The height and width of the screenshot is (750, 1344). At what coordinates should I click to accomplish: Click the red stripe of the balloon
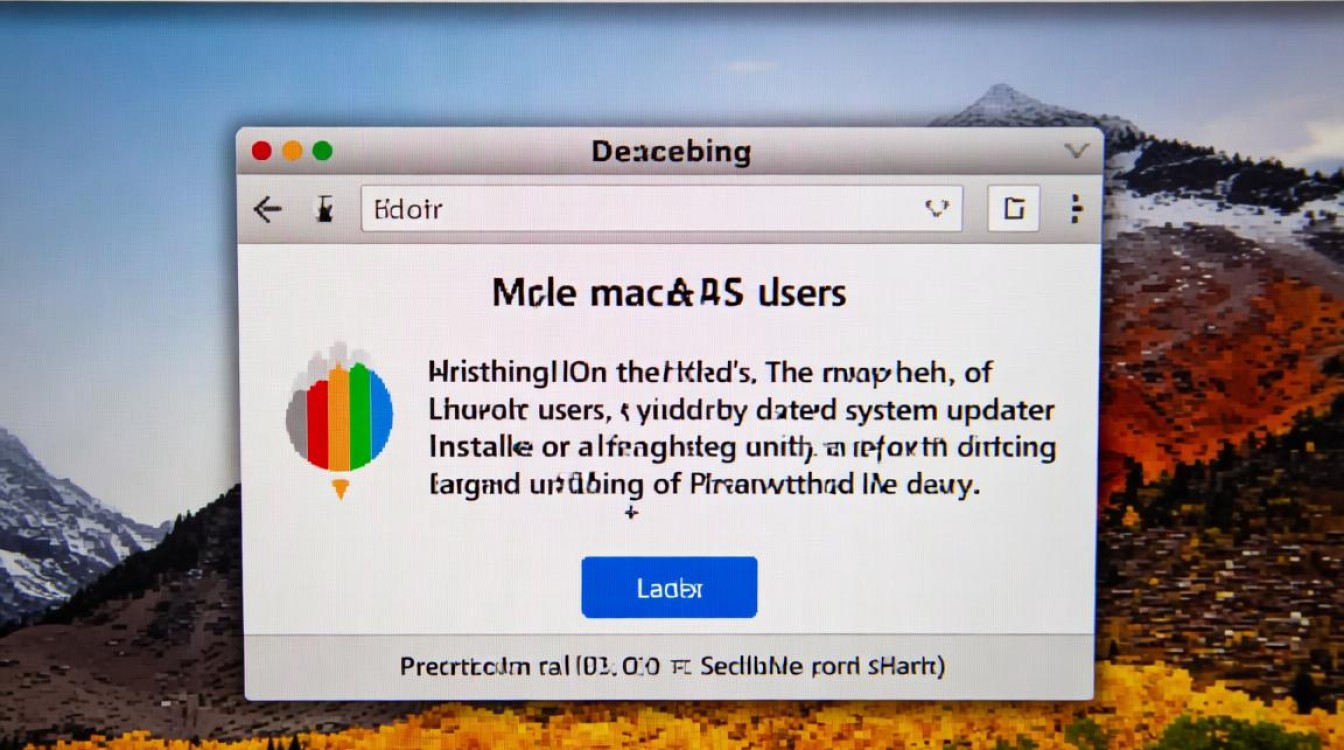point(318,420)
